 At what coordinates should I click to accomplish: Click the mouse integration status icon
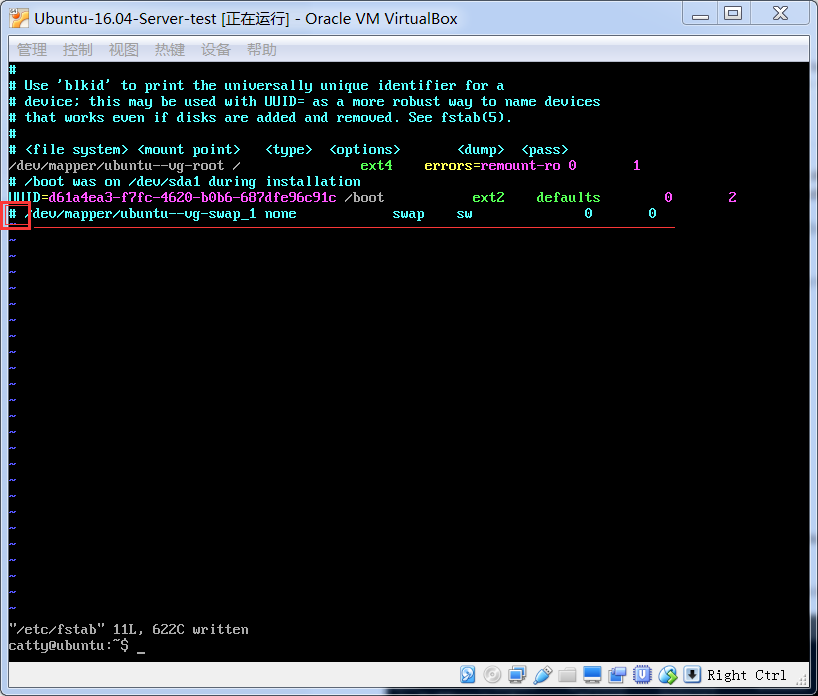click(x=667, y=675)
